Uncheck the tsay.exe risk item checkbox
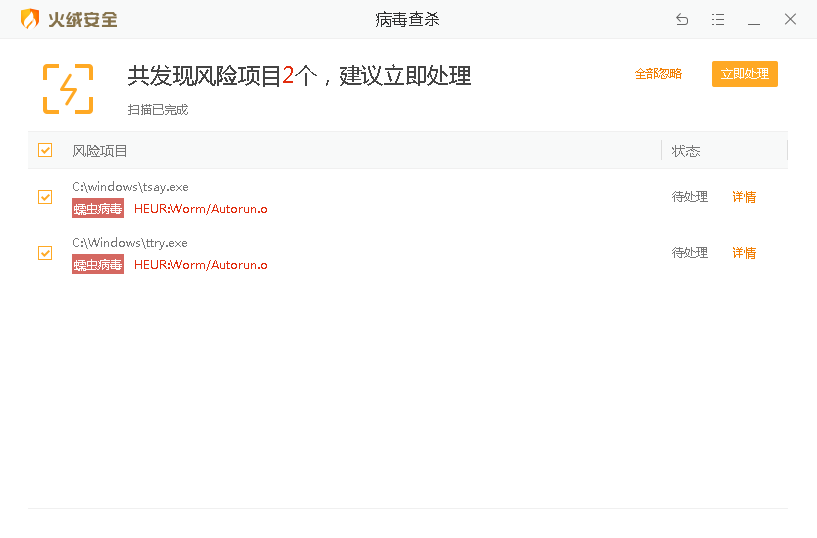This screenshot has width=817, height=538. 45,197
